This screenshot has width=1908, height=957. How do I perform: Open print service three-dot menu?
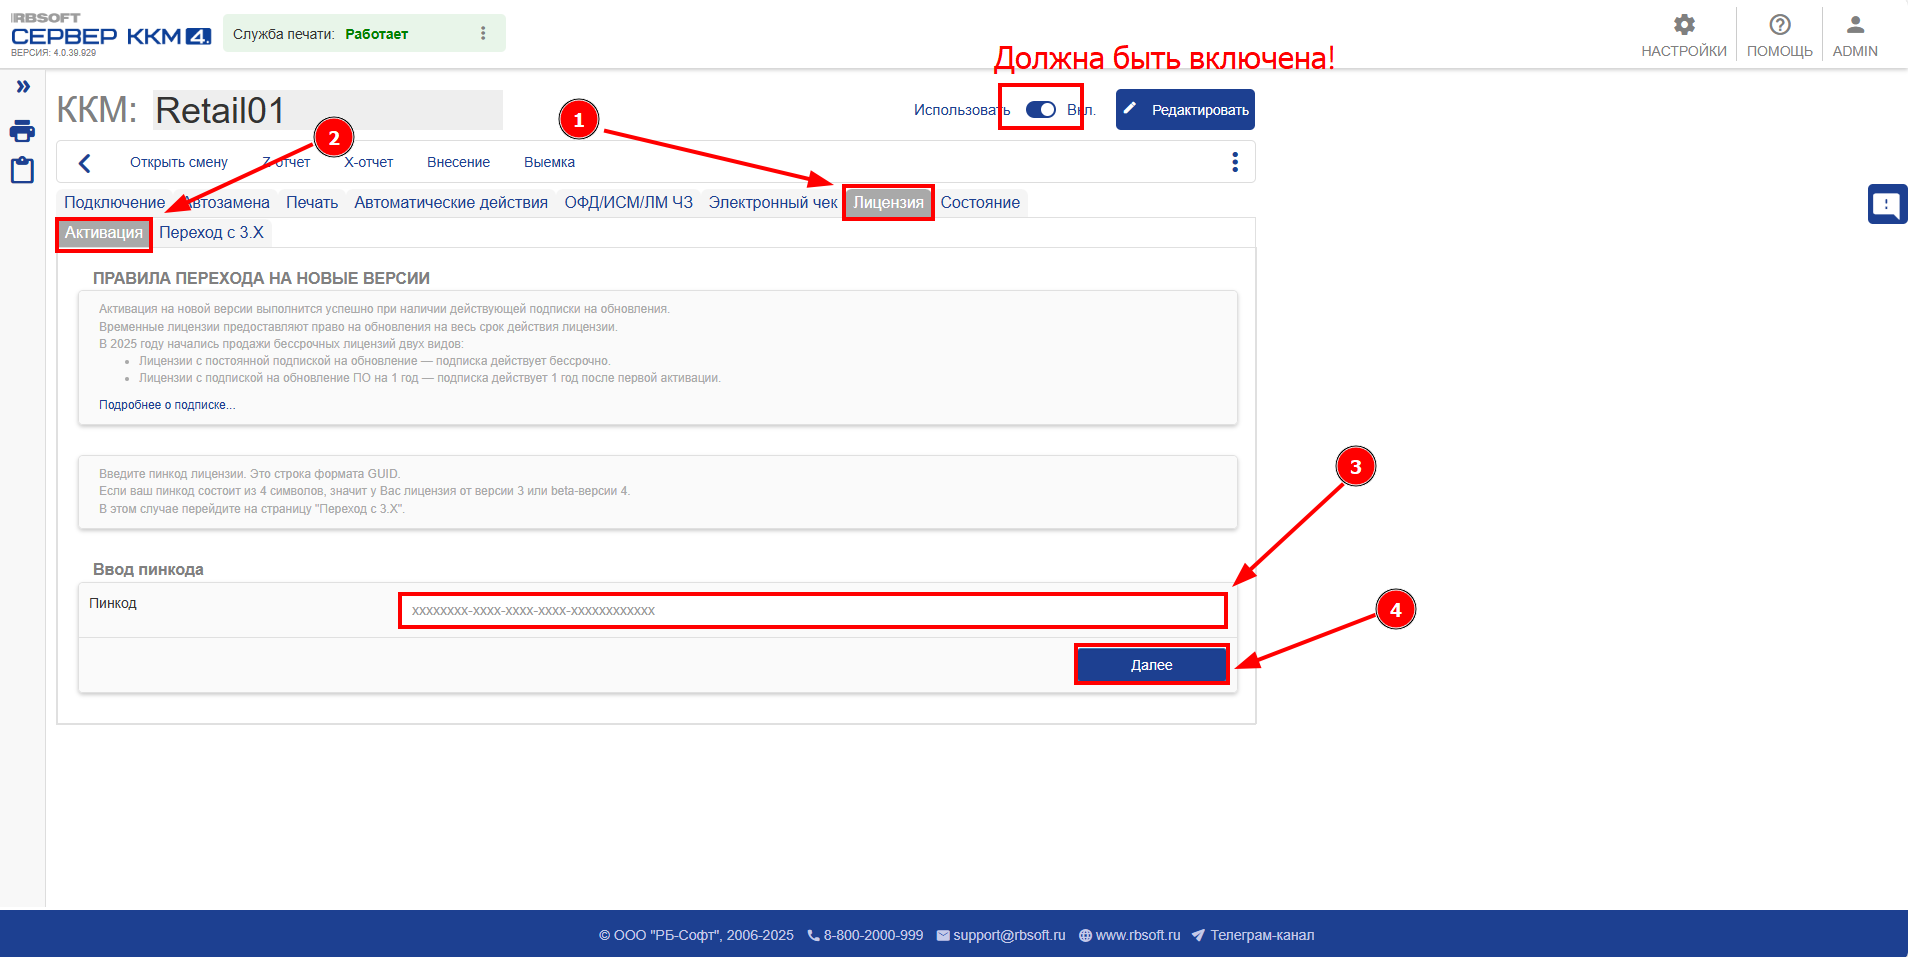(483, 33)
